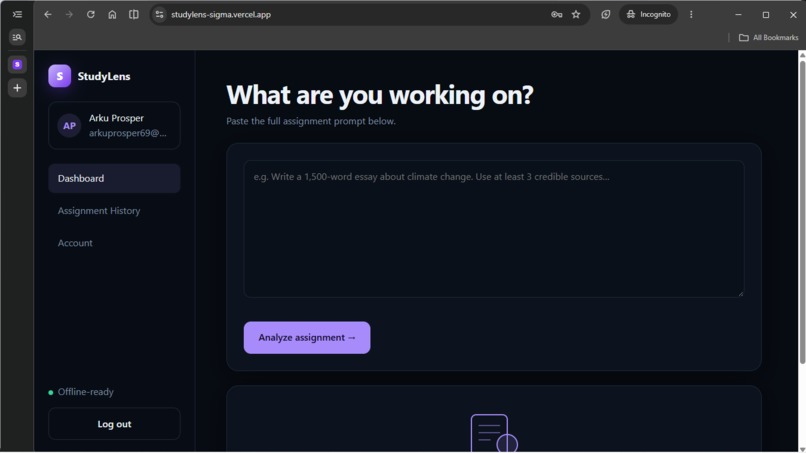Click the Incognito indicator

pos(648,14)
